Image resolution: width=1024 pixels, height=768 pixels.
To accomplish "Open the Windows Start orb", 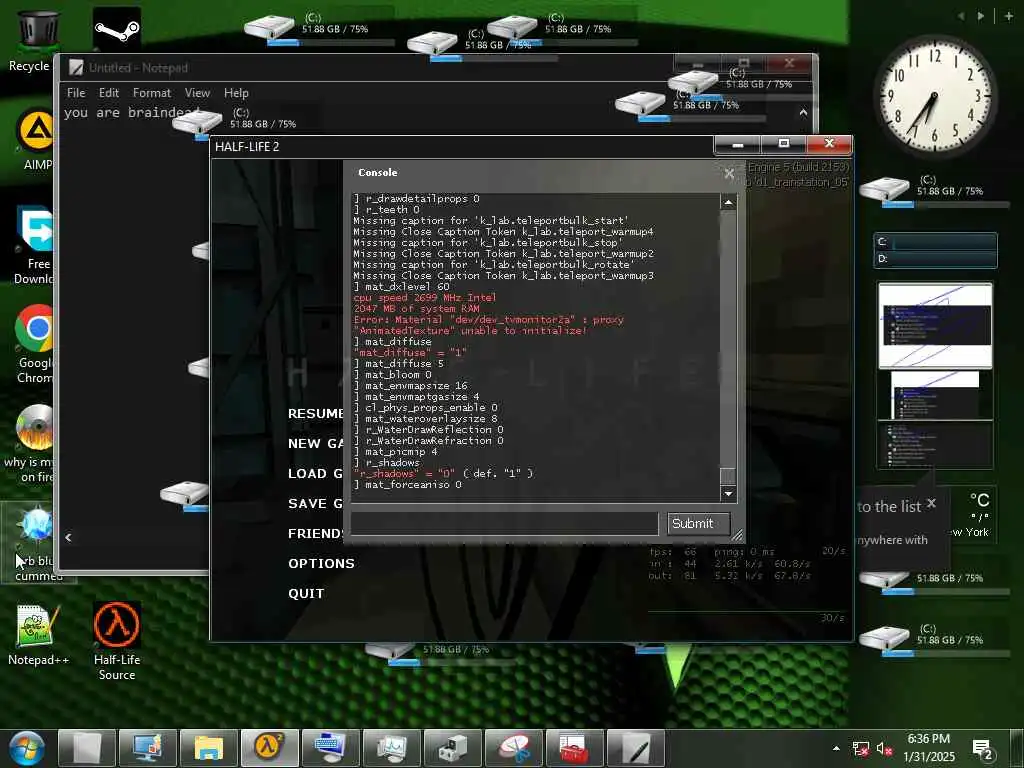I will point(26,748).
